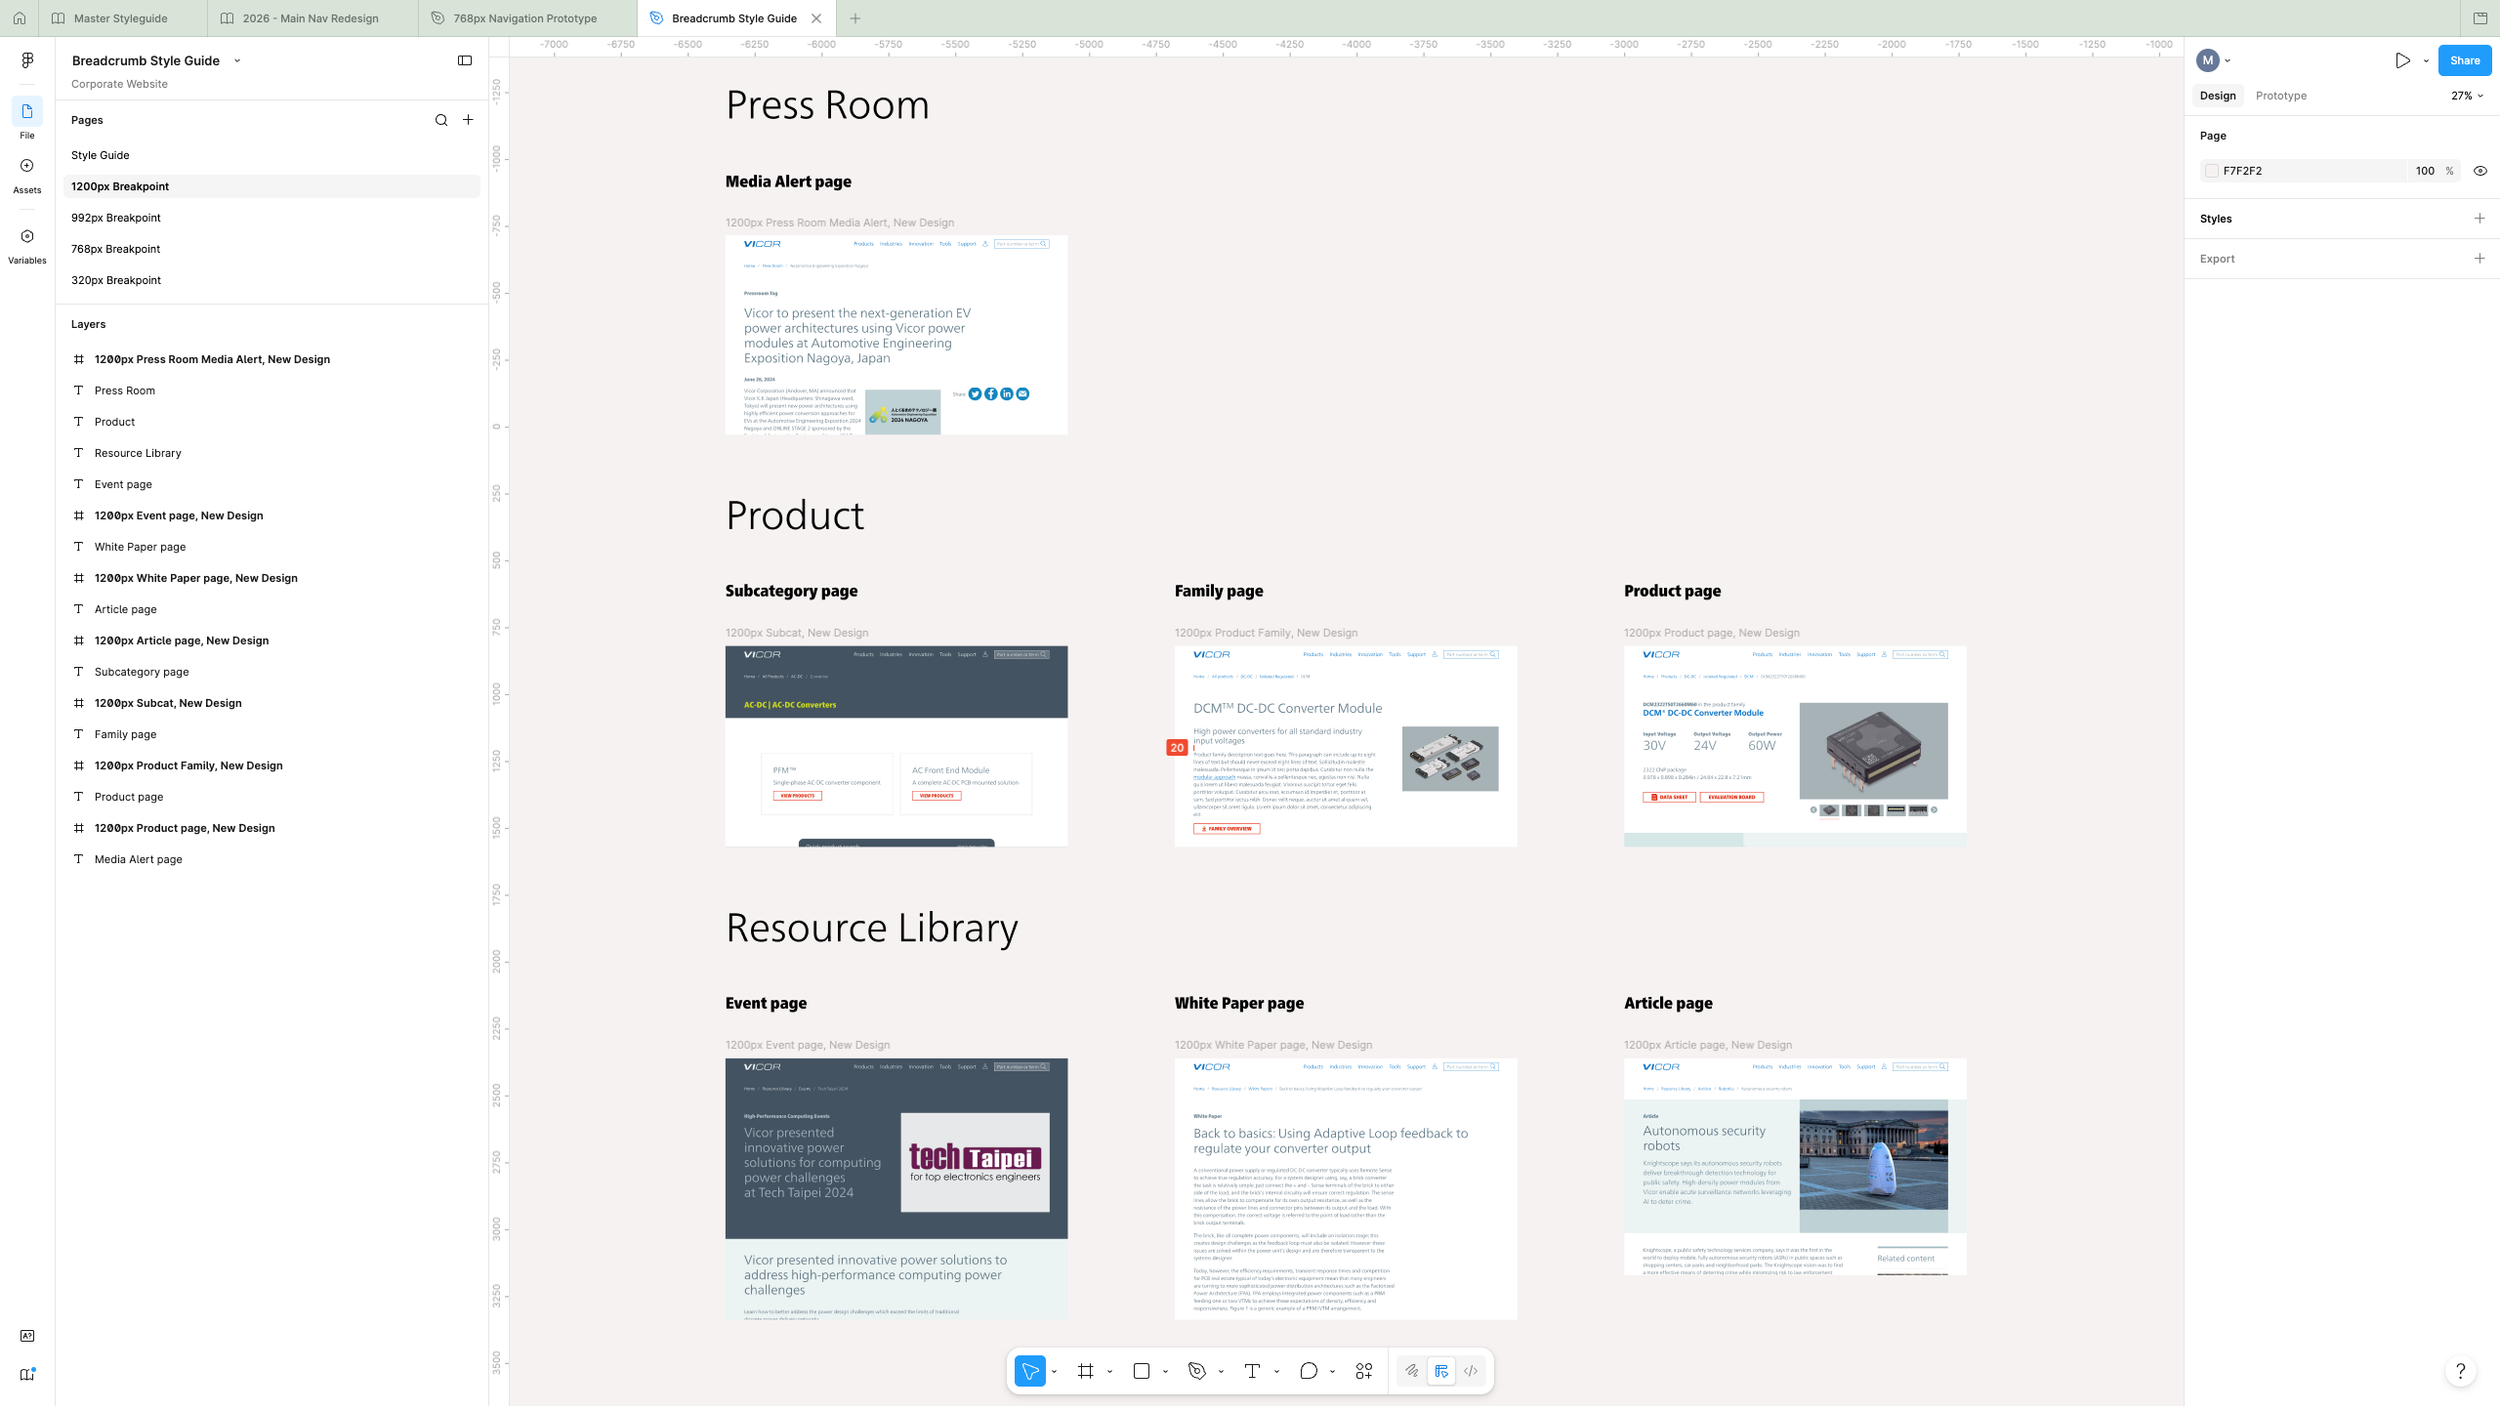The width and height of the screenshot is (2500, 1406).
Task: Open the accessibility icon at bottom left
Action: 27,1336
